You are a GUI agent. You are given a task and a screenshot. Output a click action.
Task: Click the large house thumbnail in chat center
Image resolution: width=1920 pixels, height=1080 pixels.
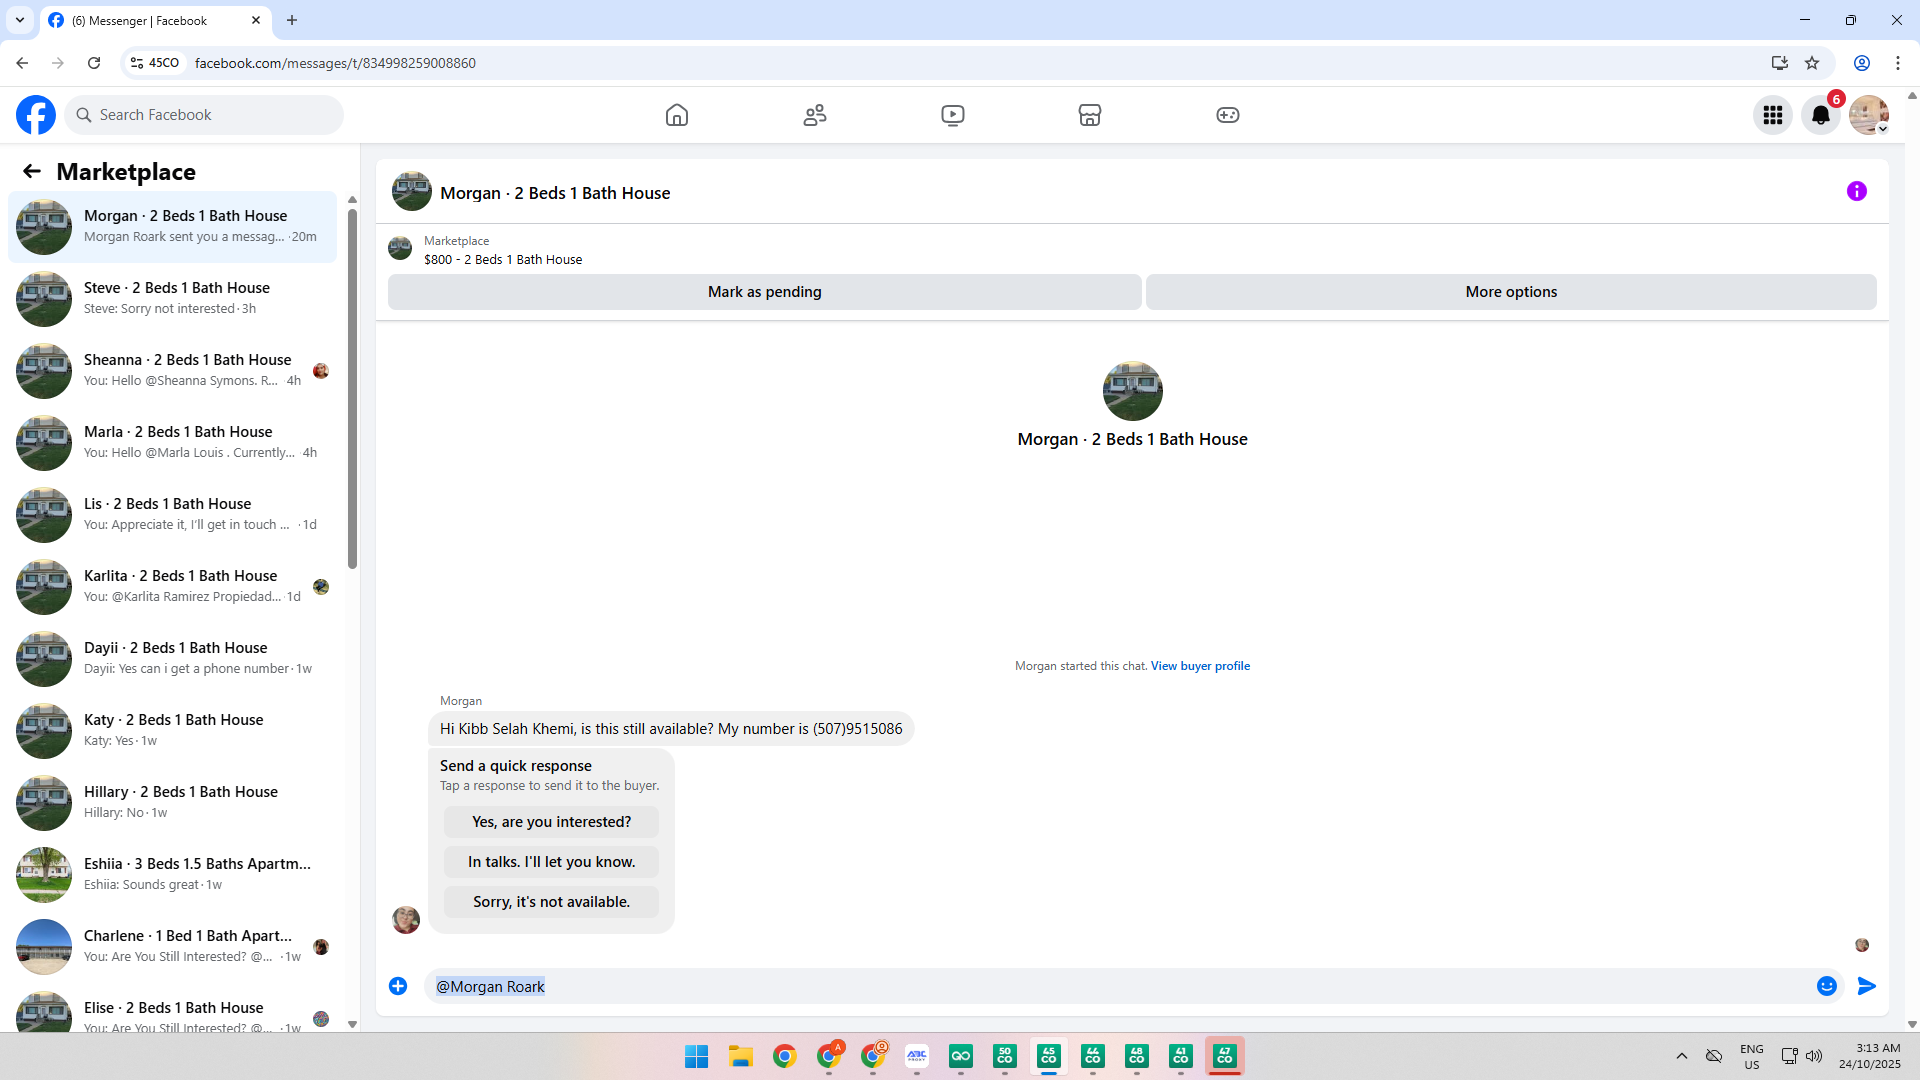click(1132, 391)
